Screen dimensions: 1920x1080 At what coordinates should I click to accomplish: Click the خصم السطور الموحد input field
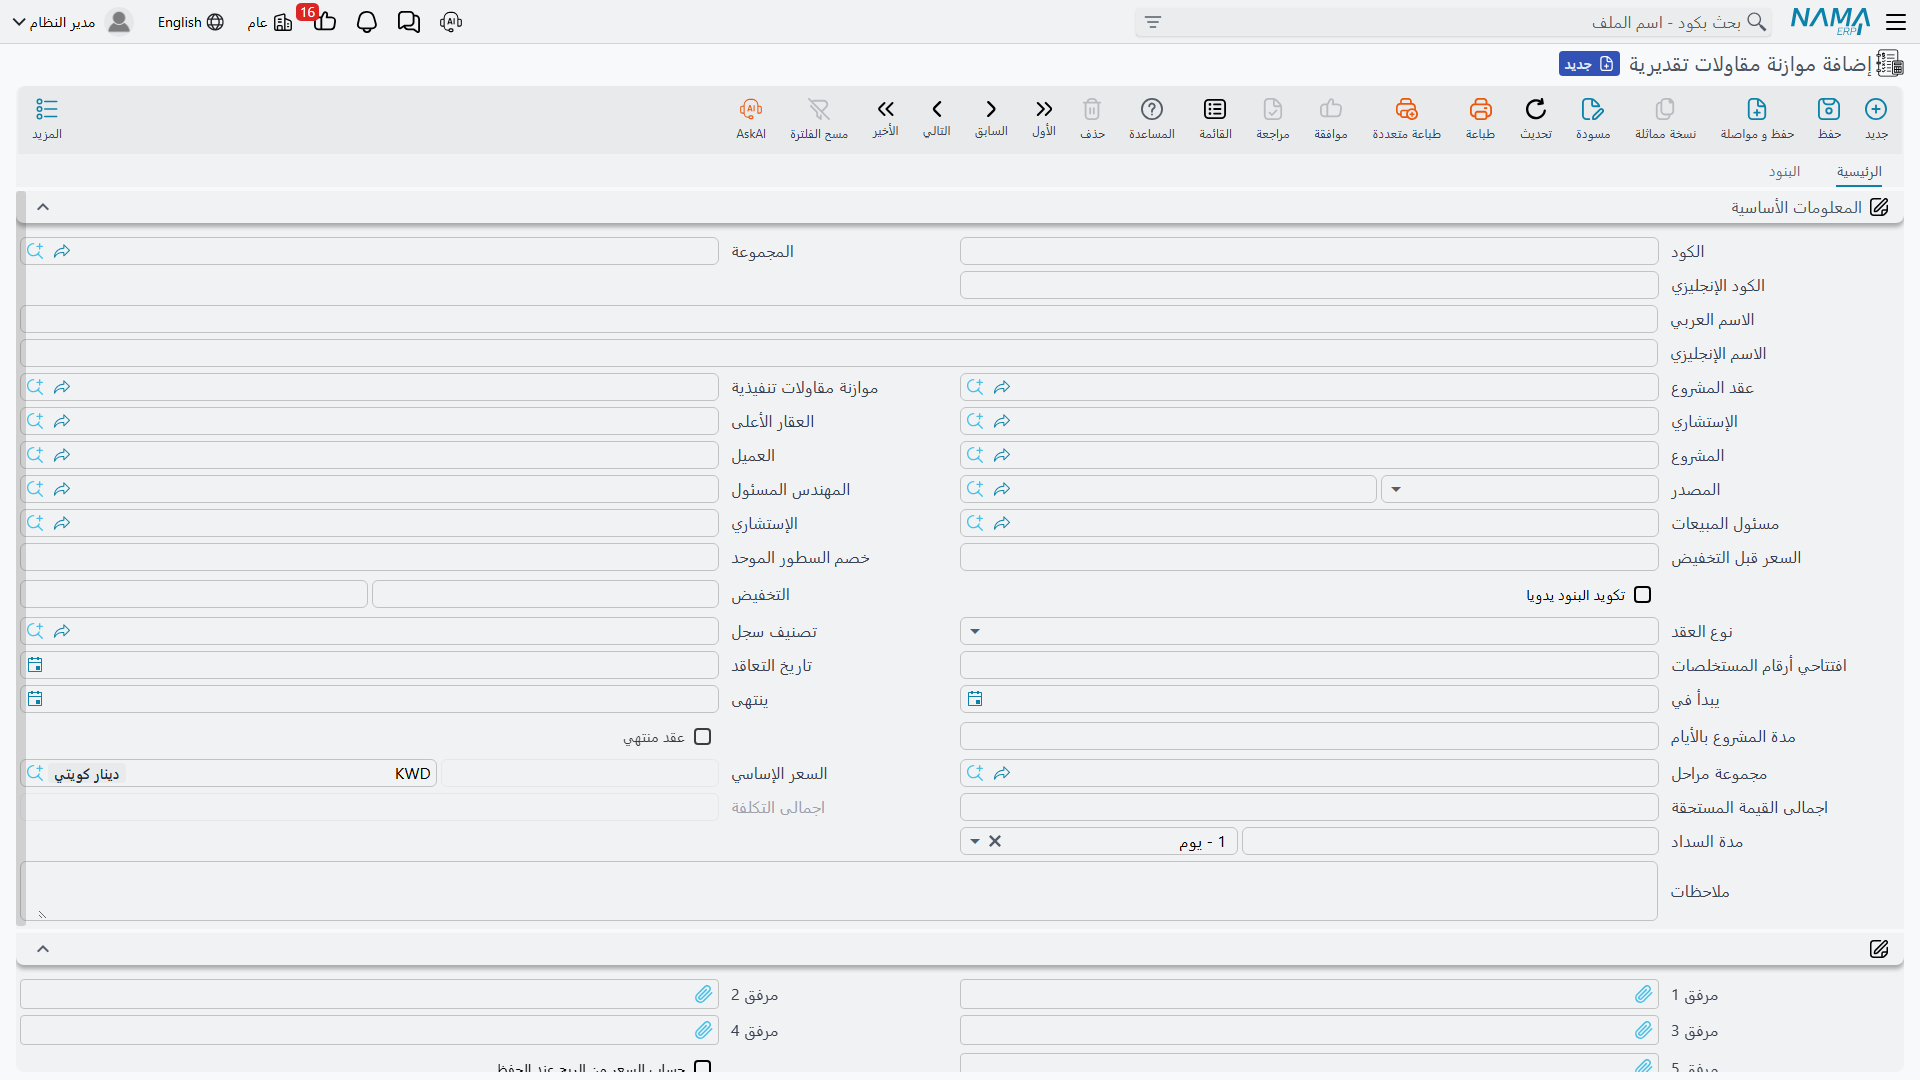click(x=369, y=557)
